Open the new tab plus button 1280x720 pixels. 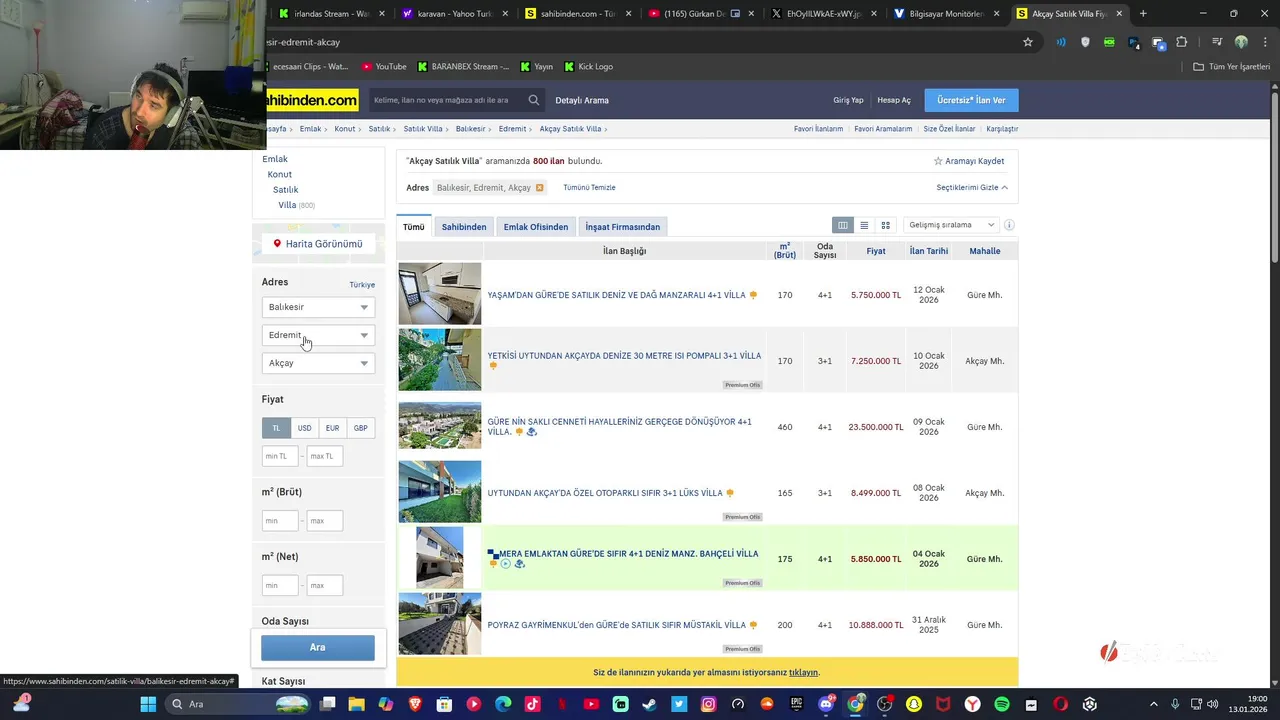click(1143, 14)
